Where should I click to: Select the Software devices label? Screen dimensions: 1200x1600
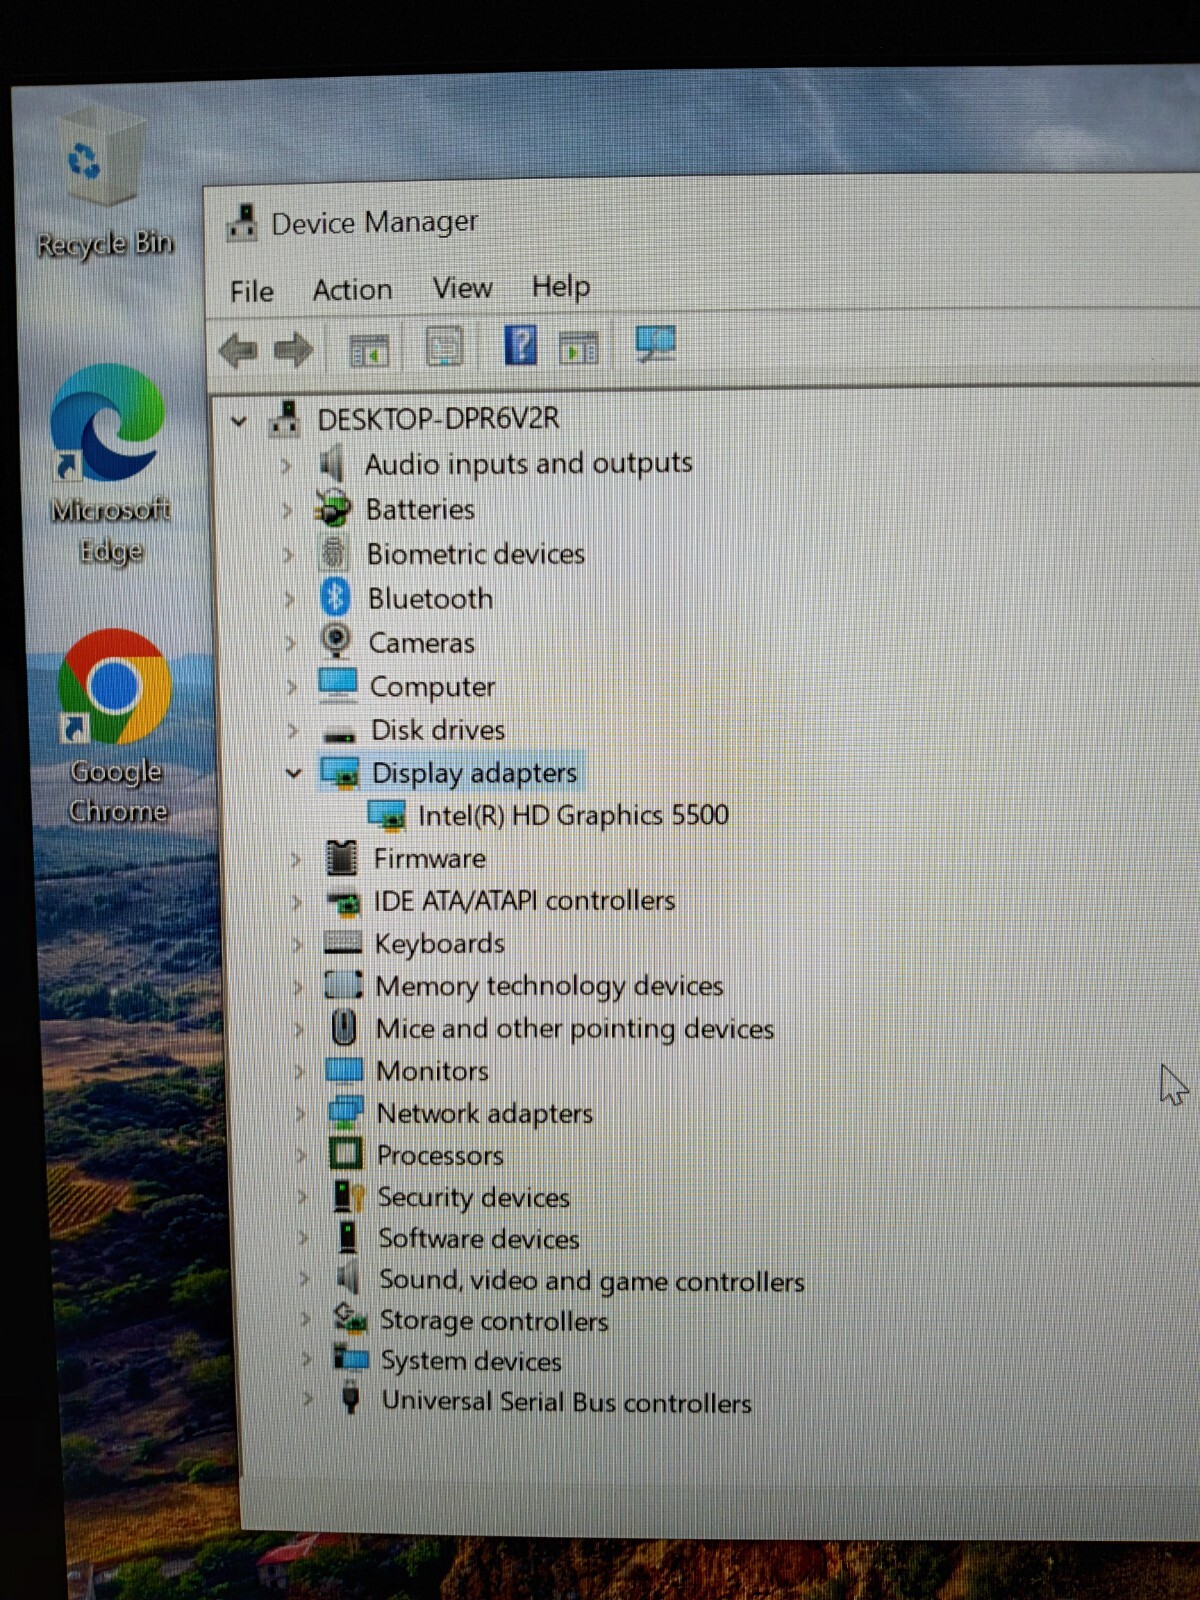tap(478, 1238)
